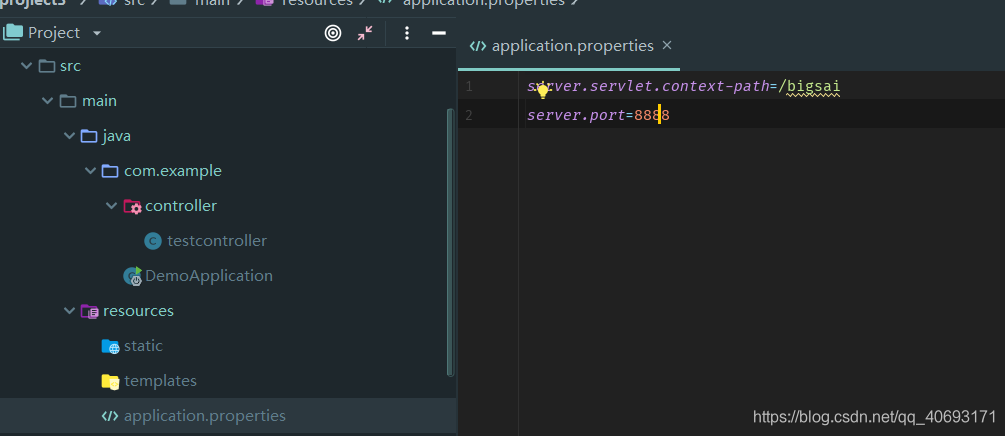Hide the Project panel with minimize dash
The image size is (1005, 436).
click(x=438, y=33)
